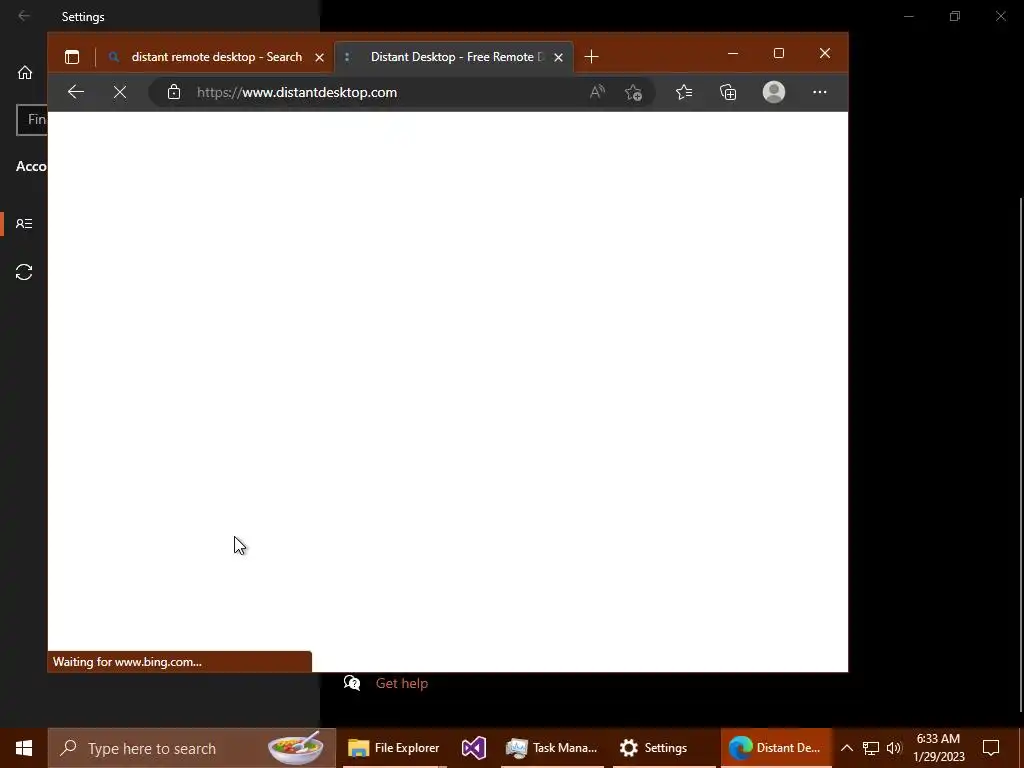Open the volume control tray icon
1024x768 pixels.
[893, 748]
